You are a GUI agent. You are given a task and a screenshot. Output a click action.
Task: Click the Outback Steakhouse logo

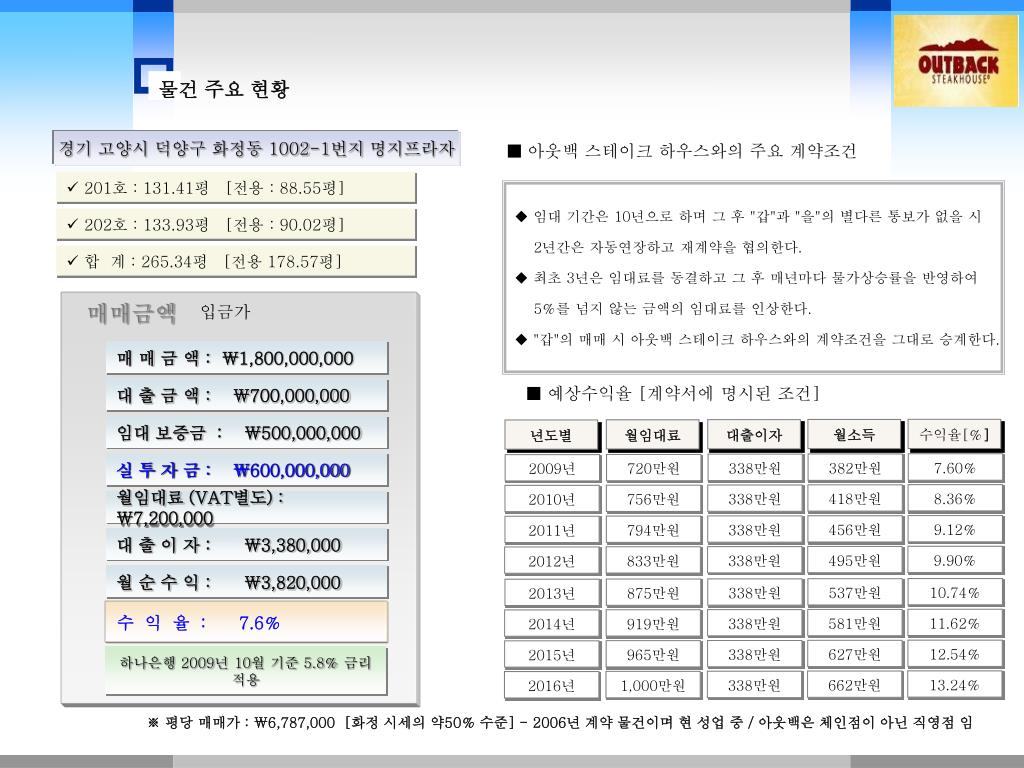(955, 61)
